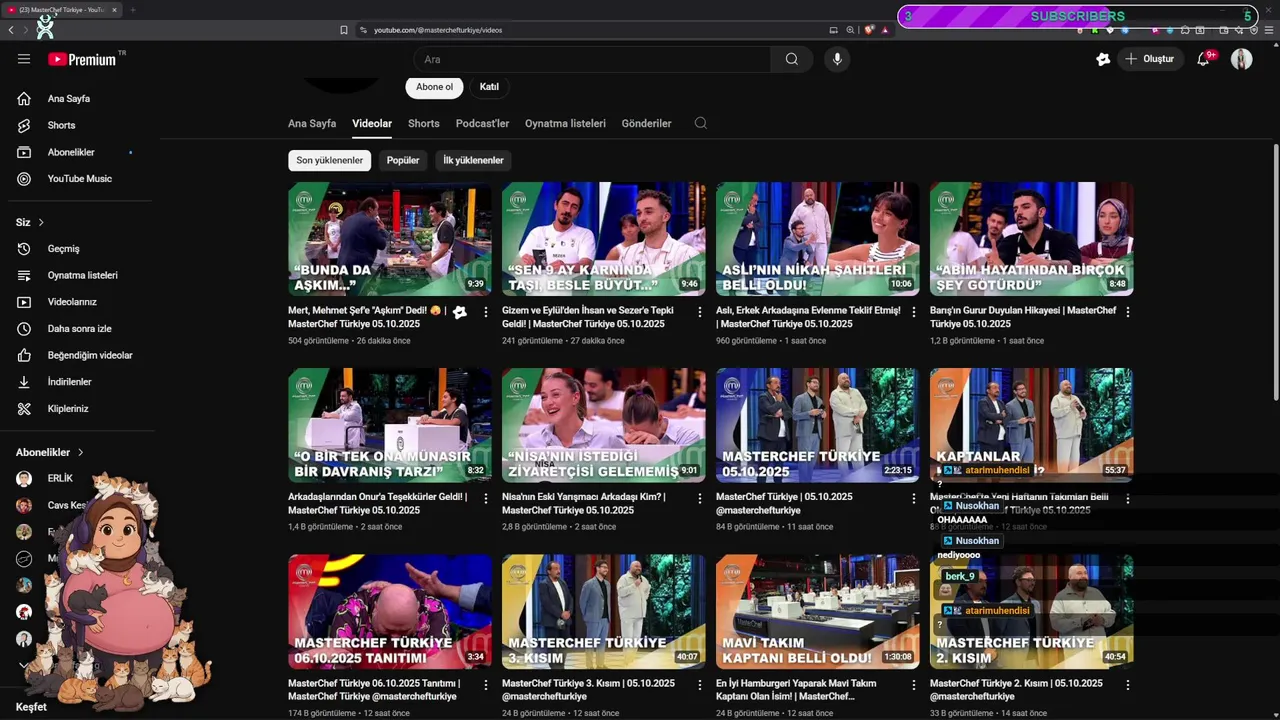Click the Abone ol button
The width and height of the screenshot is (1280, 720).
(434, 87)
